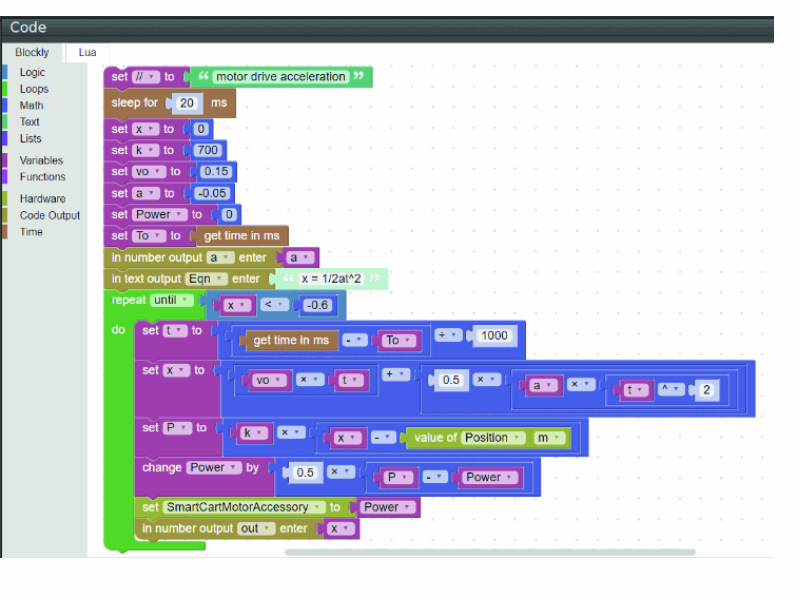Image resolution: width=800 pixels, height=600 pixels.
Task: Open the '<' comparison operator dropdown
Action: pyautogui.click(x=276, y=305)
